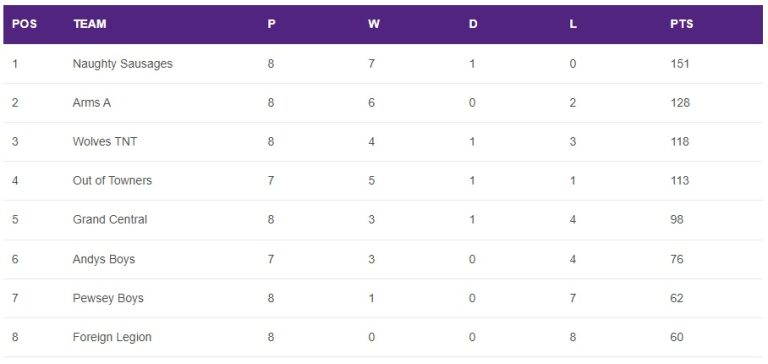Screen dimensions: 768x364
Task: Open the Pewsey Boys team name
Action: pyautogui.click(x=108, y=298)
